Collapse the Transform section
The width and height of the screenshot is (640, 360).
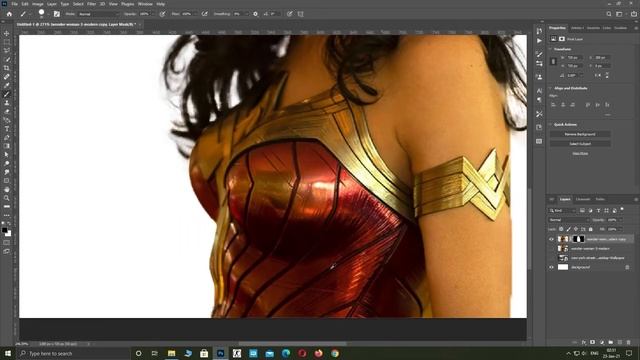[x=551, y=49]
